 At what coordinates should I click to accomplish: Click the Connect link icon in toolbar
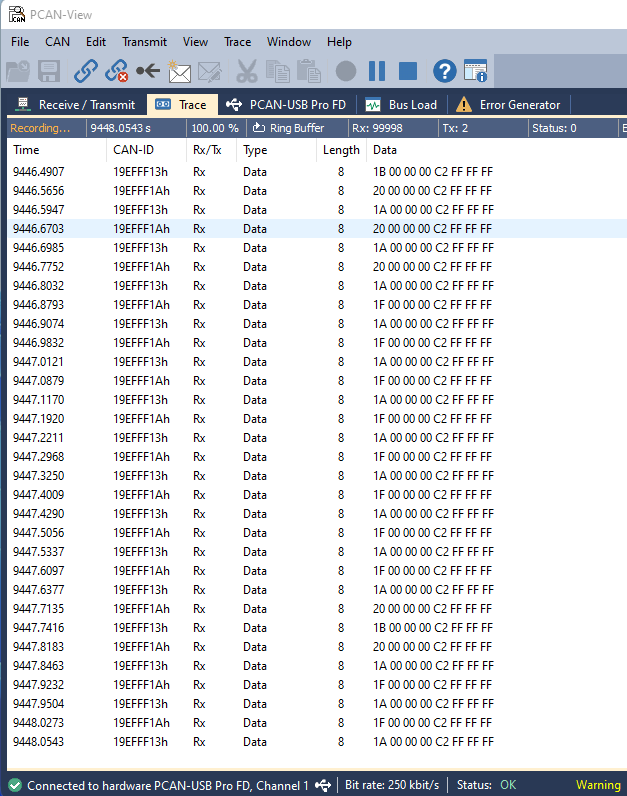(x=86, y=71)
